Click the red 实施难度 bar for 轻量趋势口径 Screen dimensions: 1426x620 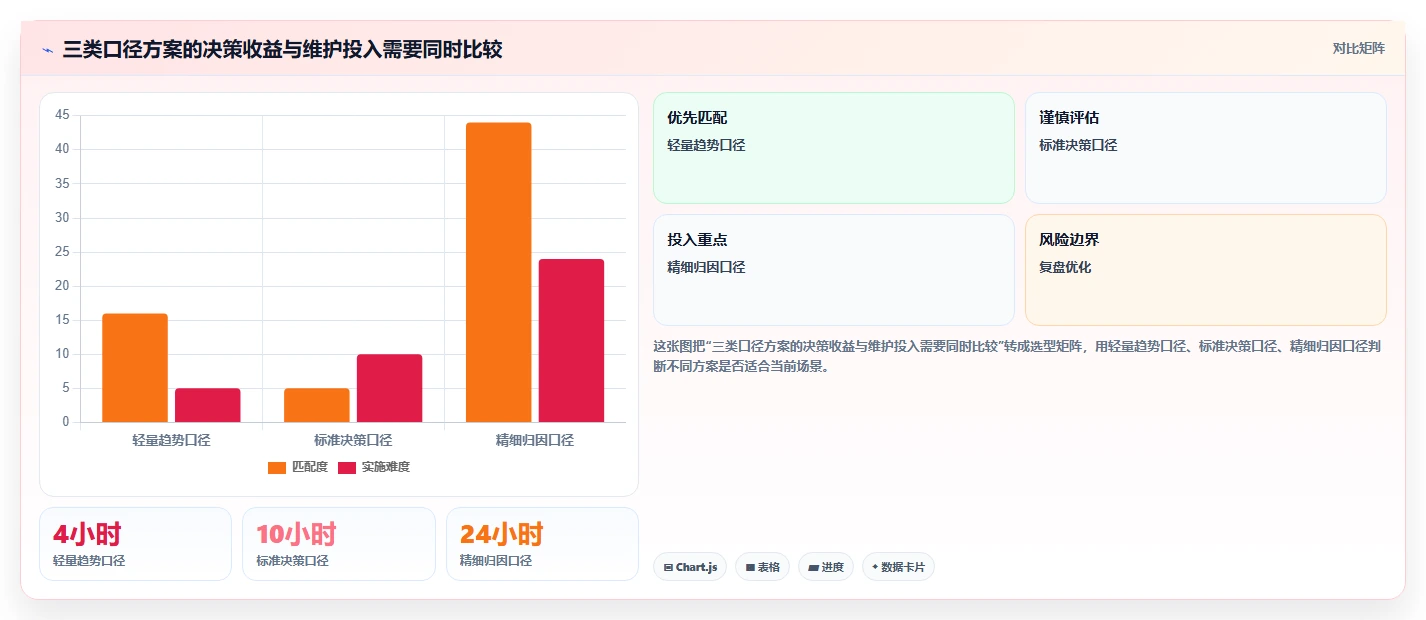click(x=208, y=405)
